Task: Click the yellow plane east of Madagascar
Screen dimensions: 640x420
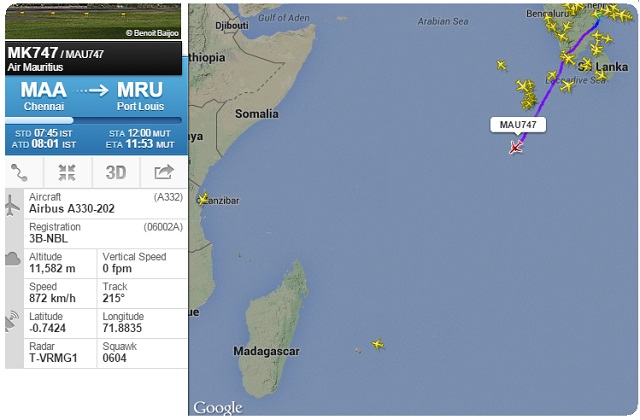Action: [377, 344]
